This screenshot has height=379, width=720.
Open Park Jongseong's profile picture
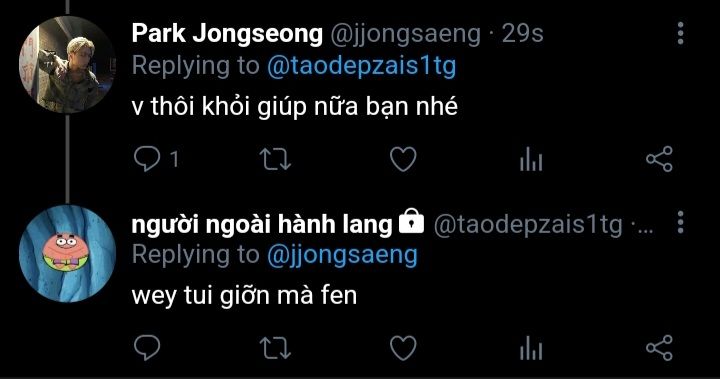tap(67, 64)
